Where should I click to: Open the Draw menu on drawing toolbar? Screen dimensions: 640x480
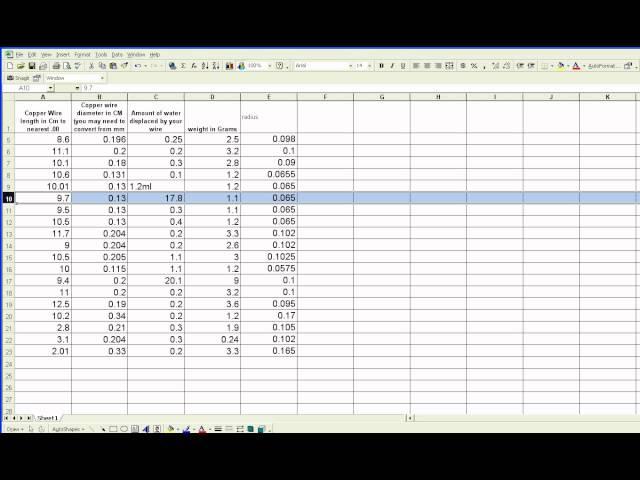(x=15, y=429)
